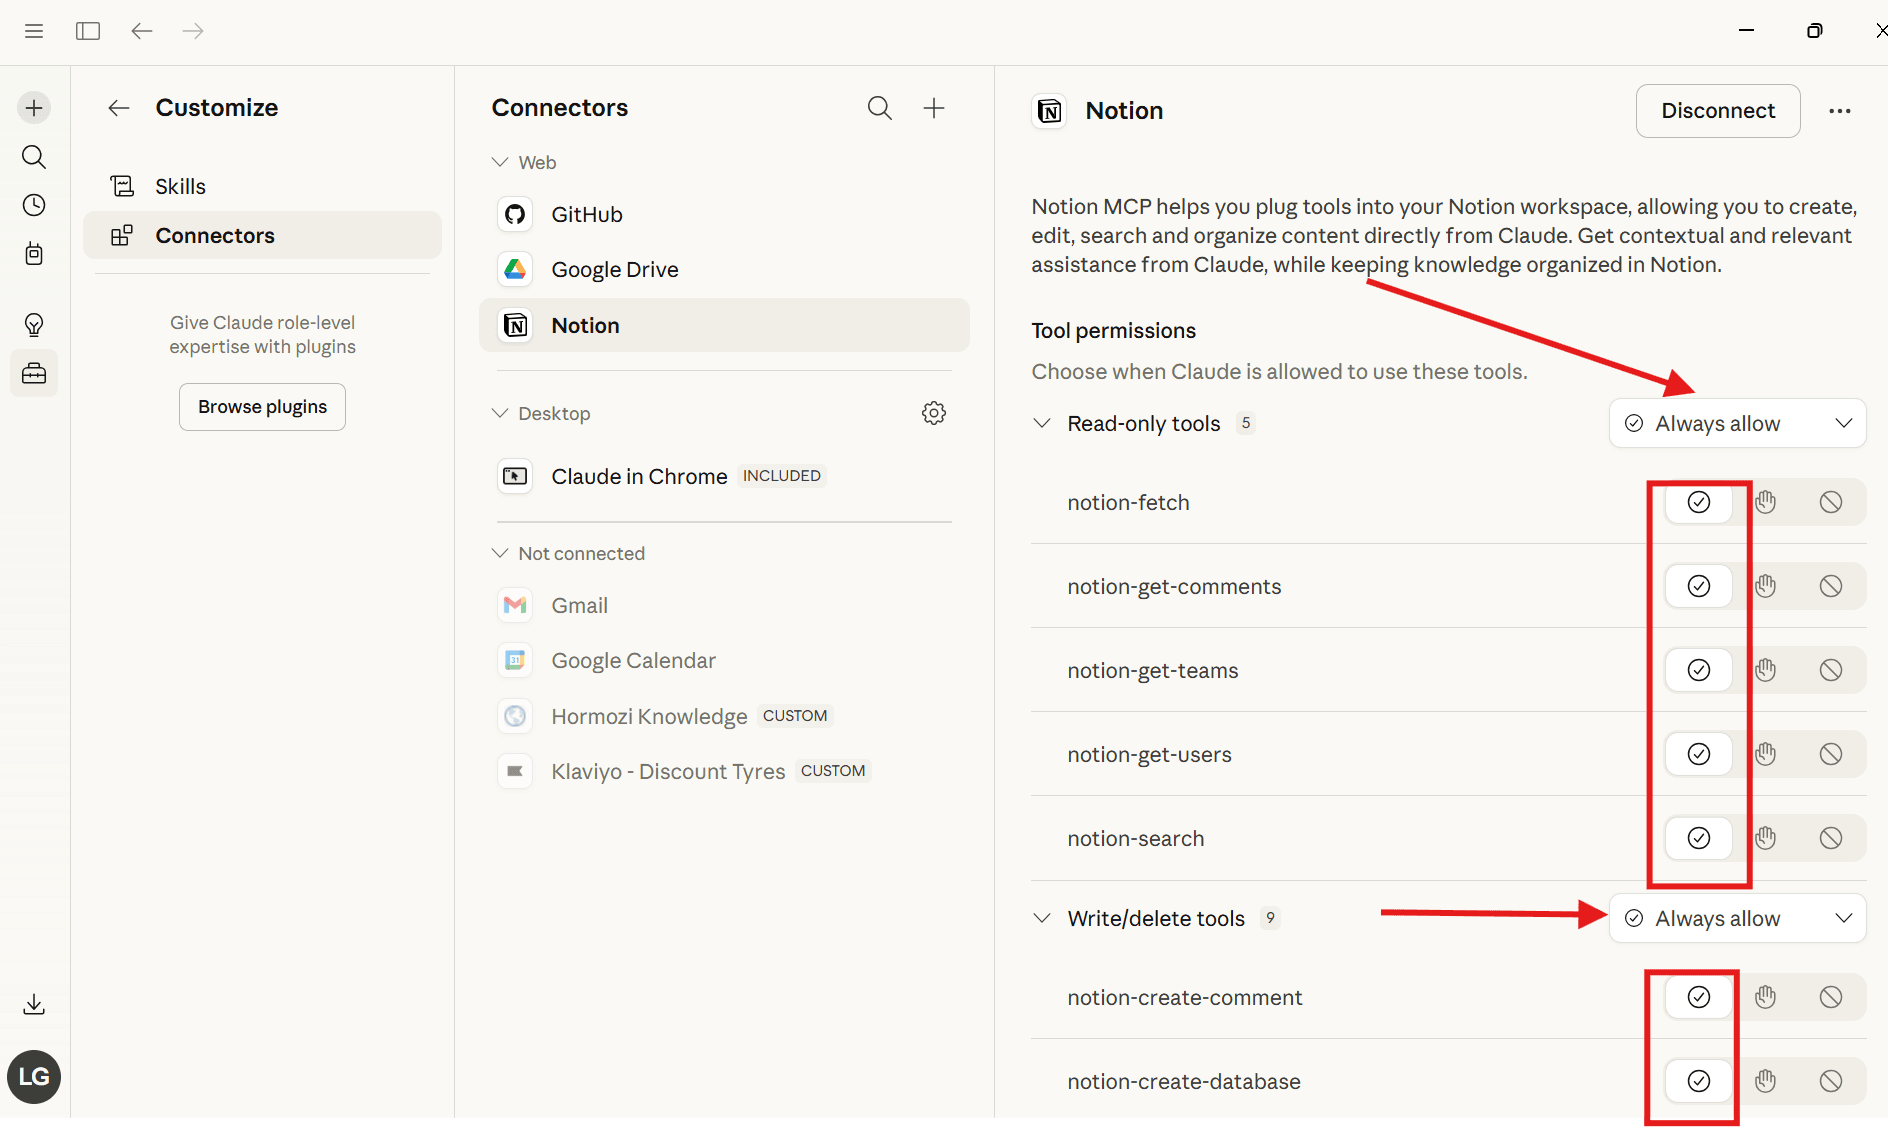Screen dimensions: 1888x1127
Task: Select Google Drive connector
Action: [724, 270]
